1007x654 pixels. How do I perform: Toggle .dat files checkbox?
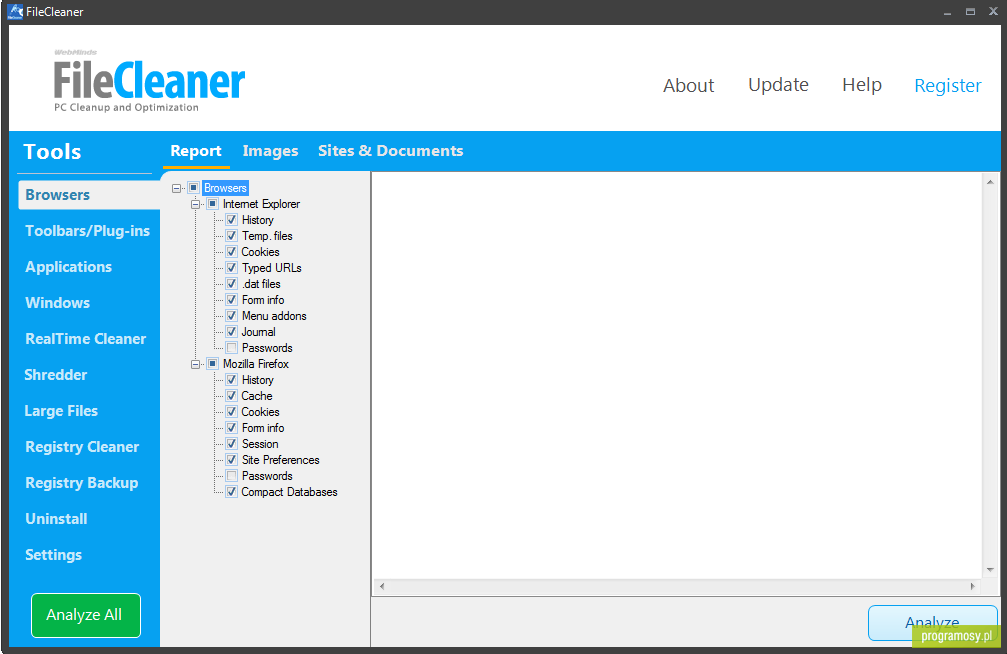(232, 284)
